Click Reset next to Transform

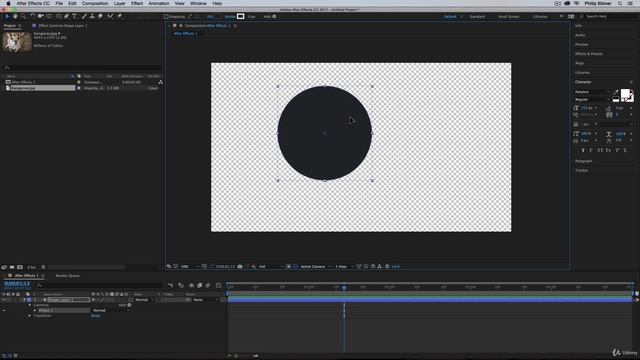(x=96, y=316)
